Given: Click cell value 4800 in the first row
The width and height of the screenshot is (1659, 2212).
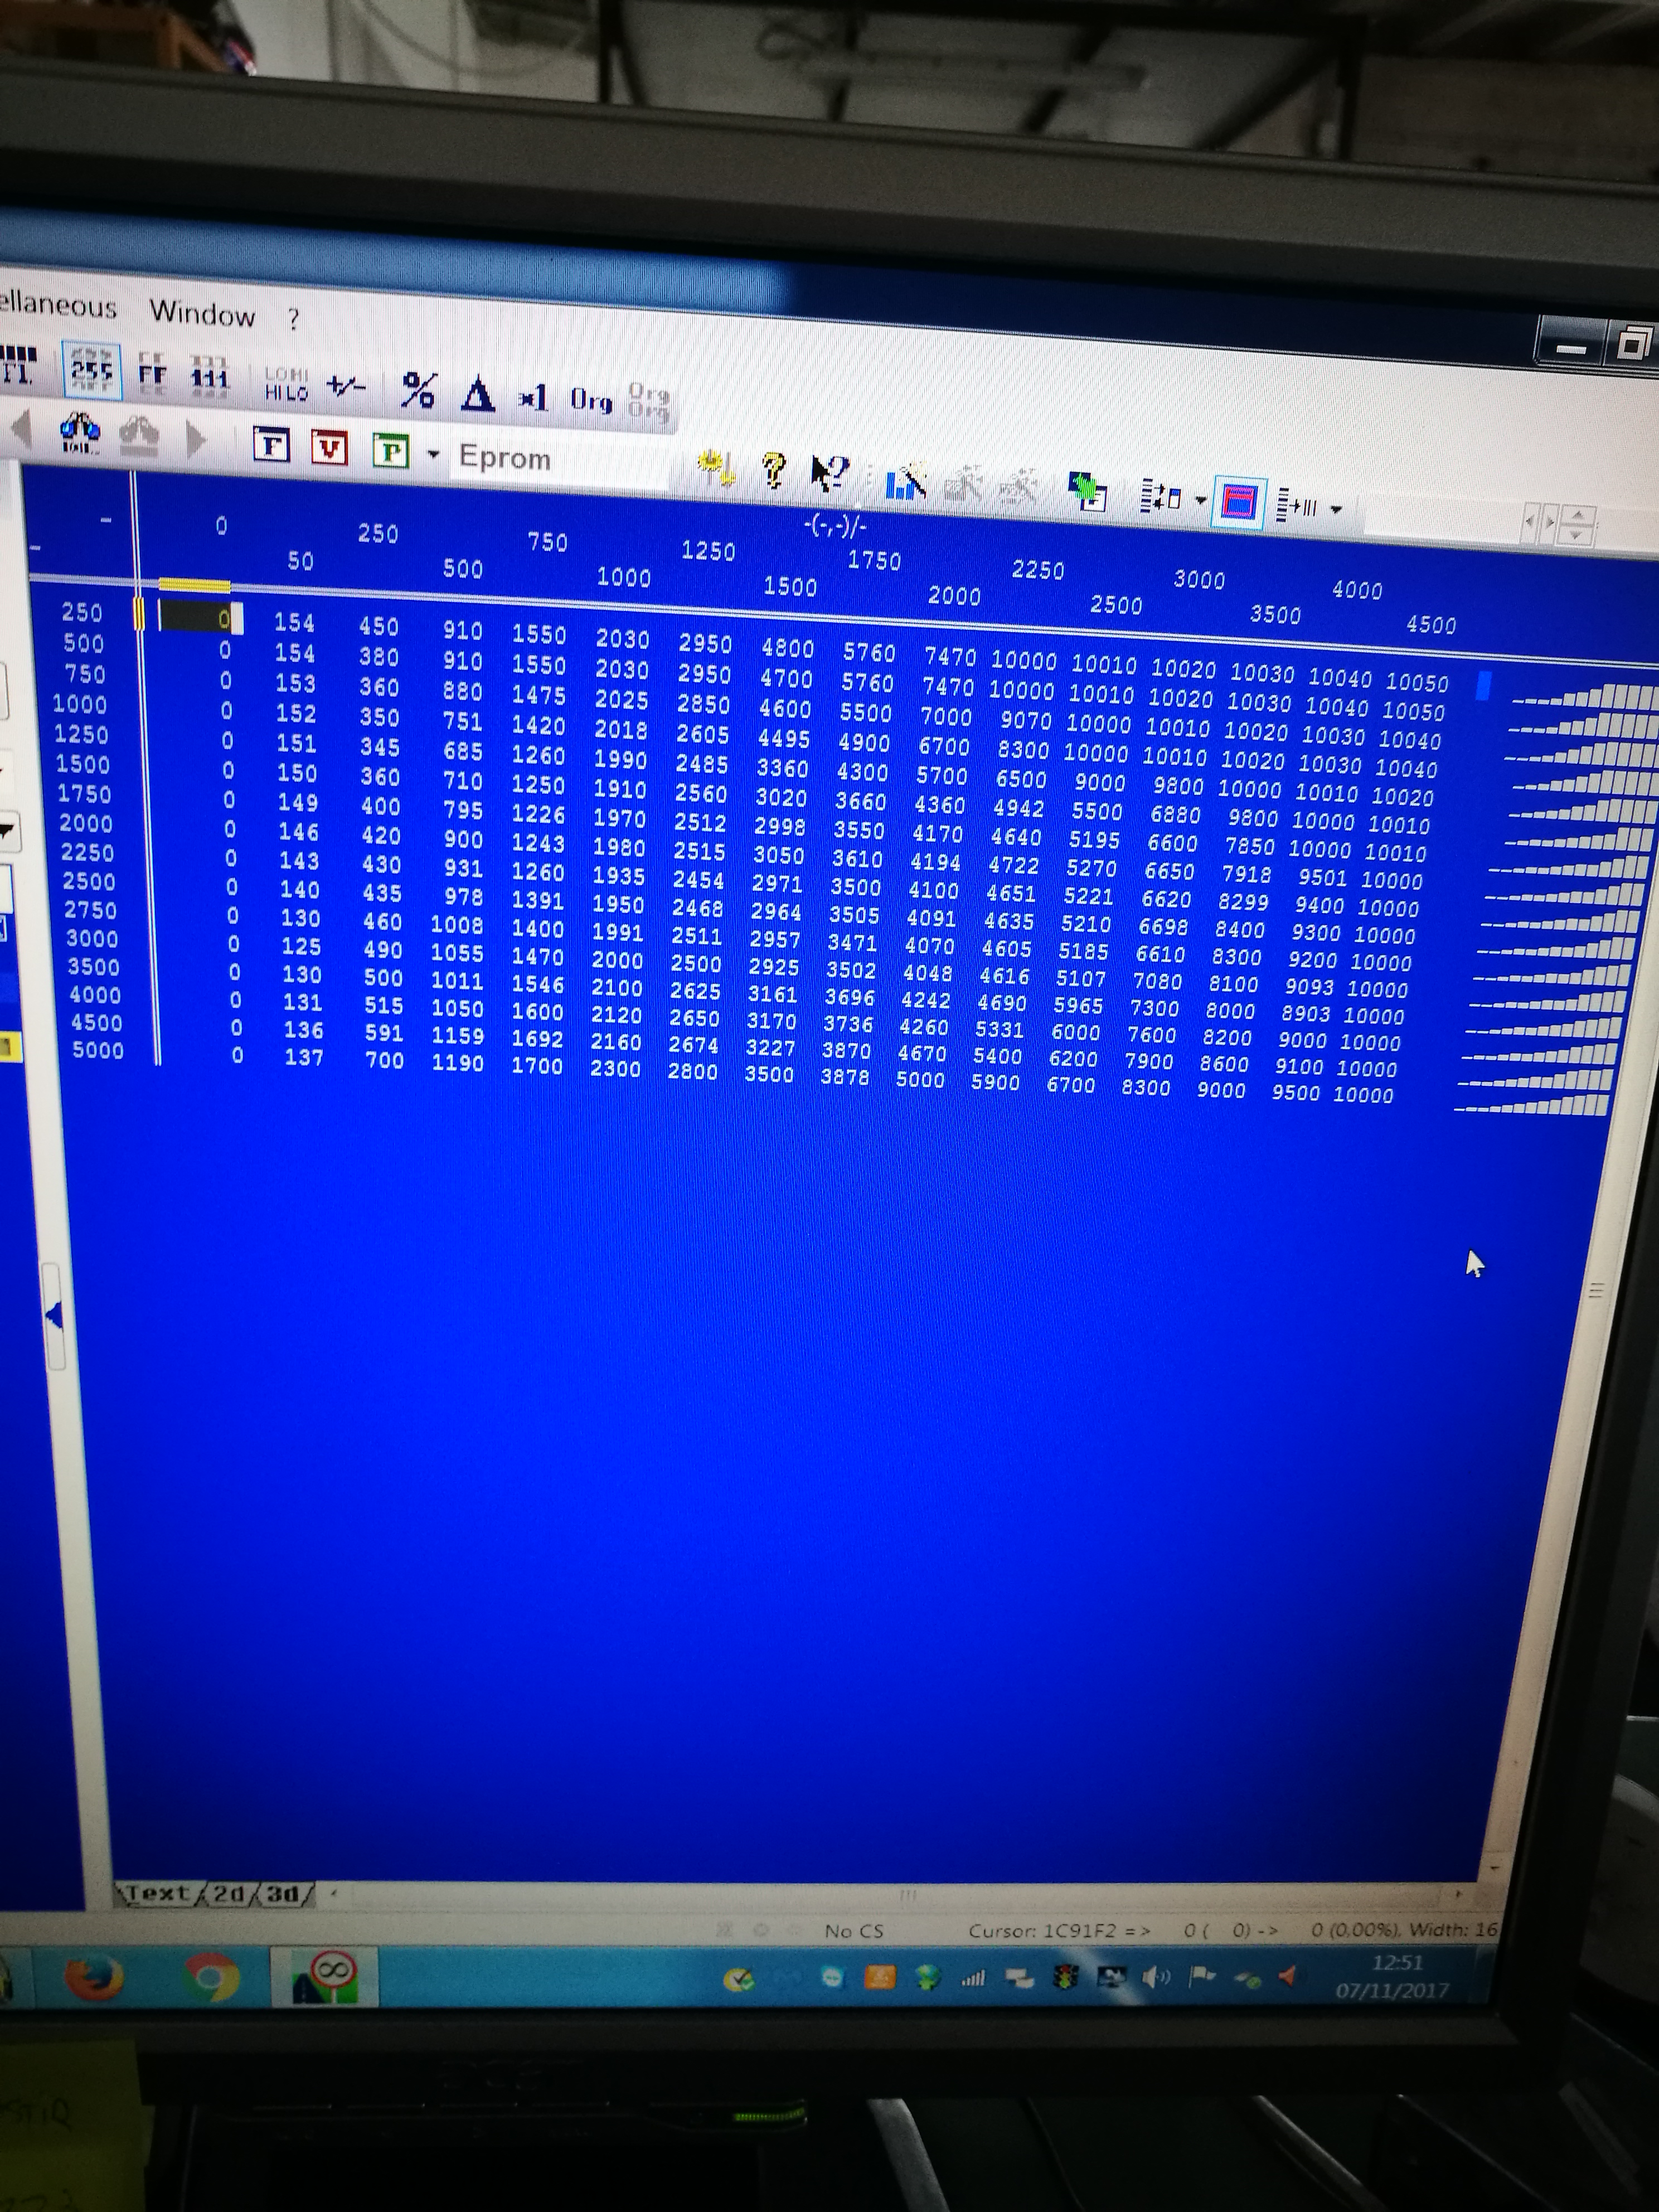Looking at the screenshot, I should [x=788, y=648].
